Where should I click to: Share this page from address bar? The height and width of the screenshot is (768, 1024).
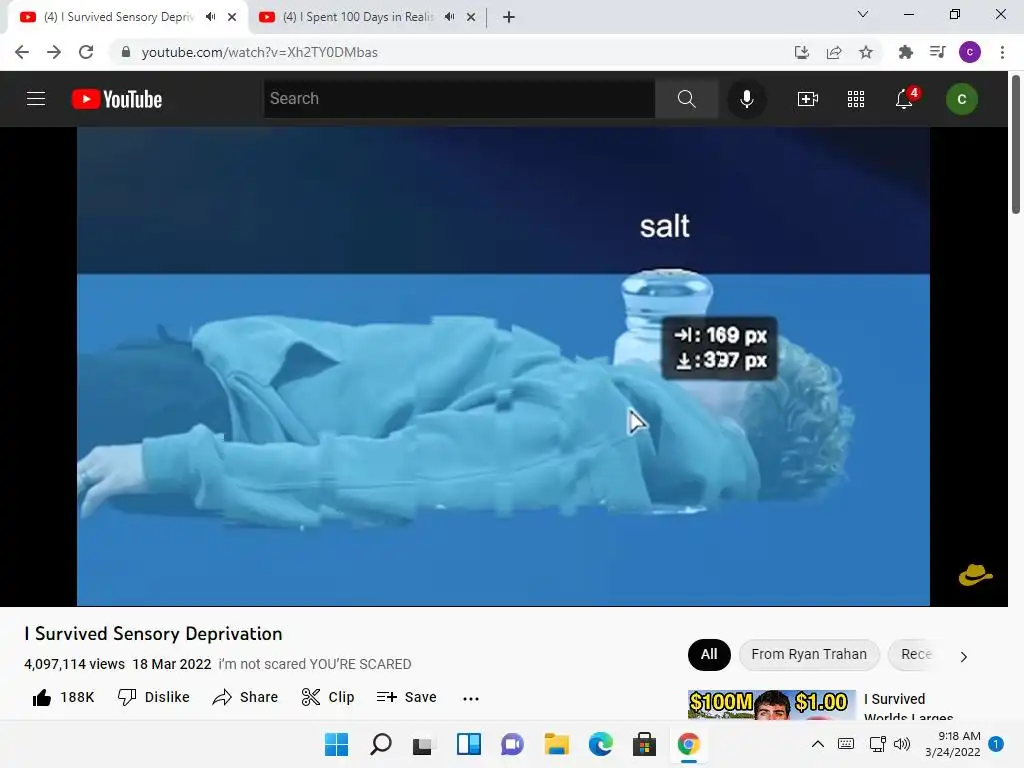834,52
